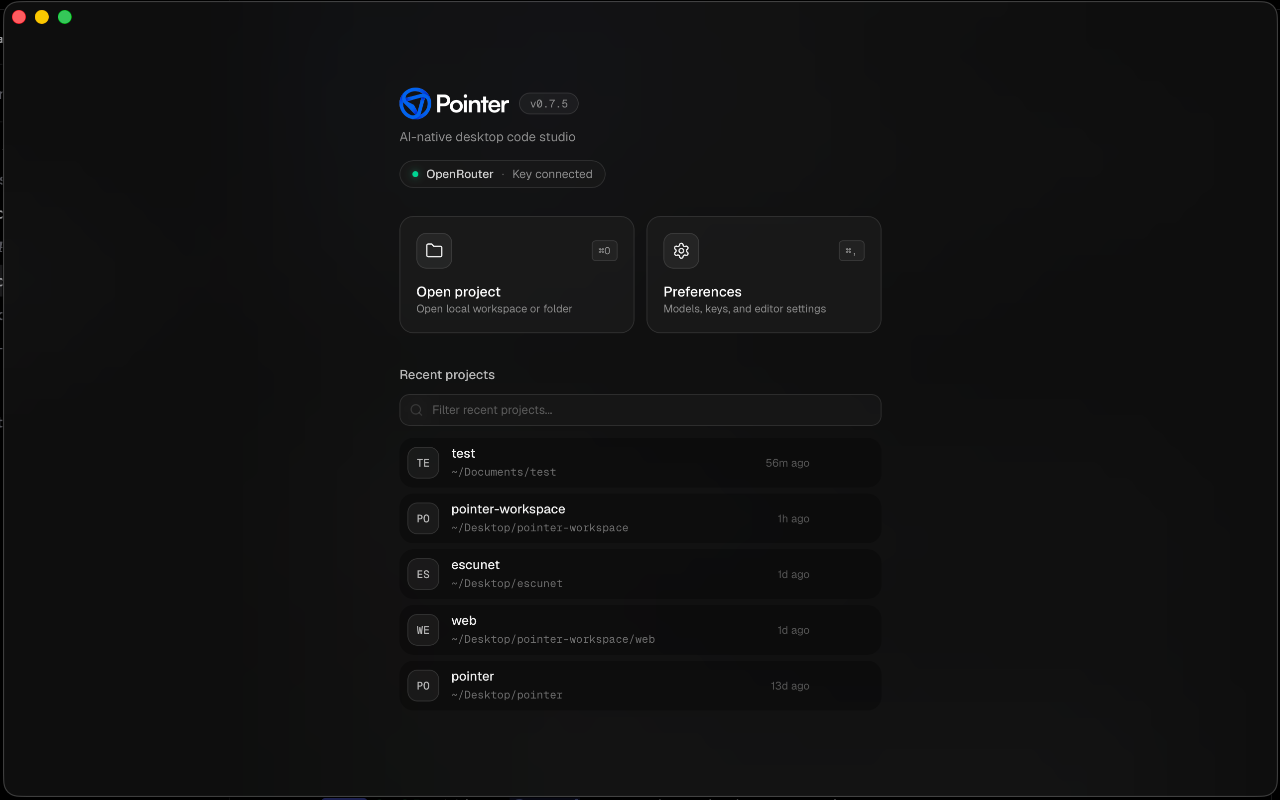Open the Open project card
Image resolution: width=1280 pixels, height=800 pixels.
[517, 275]
